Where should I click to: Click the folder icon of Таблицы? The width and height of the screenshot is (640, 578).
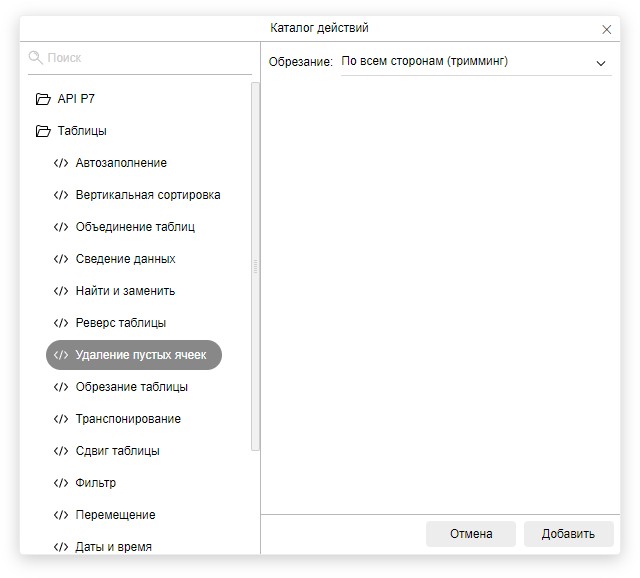(x=43, y=131)
